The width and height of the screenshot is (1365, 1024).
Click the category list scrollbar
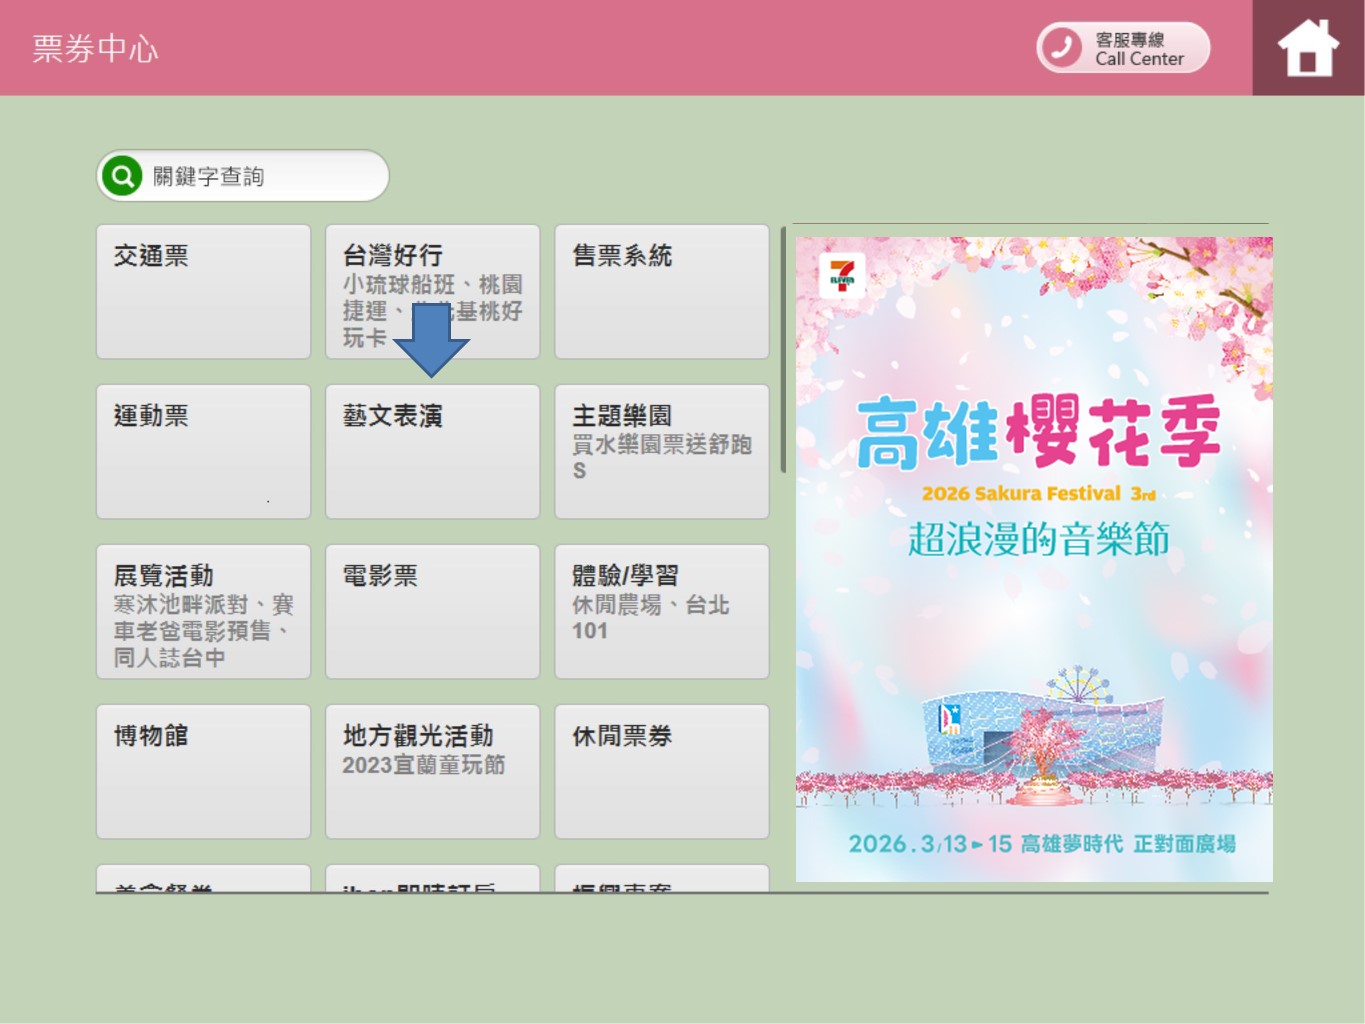pos(783,350)
